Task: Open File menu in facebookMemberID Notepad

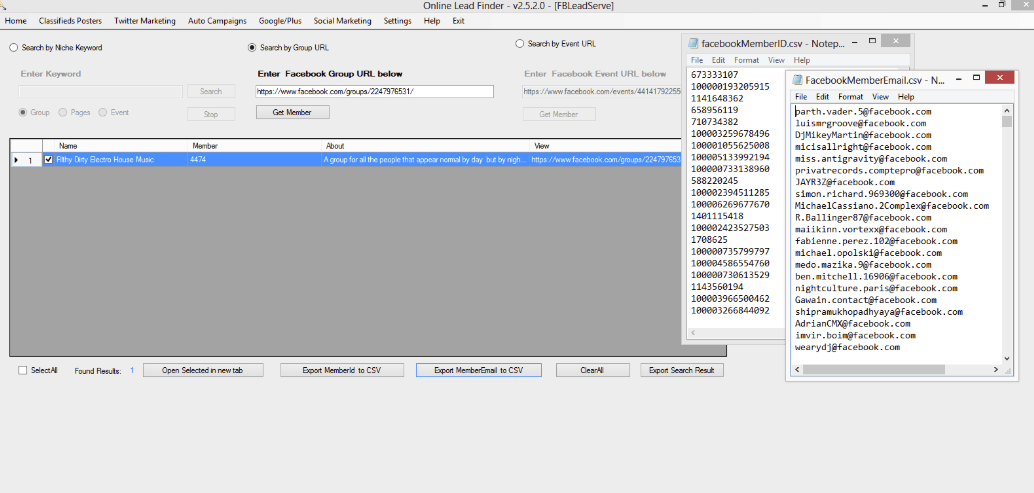Action: click(697, 60)
